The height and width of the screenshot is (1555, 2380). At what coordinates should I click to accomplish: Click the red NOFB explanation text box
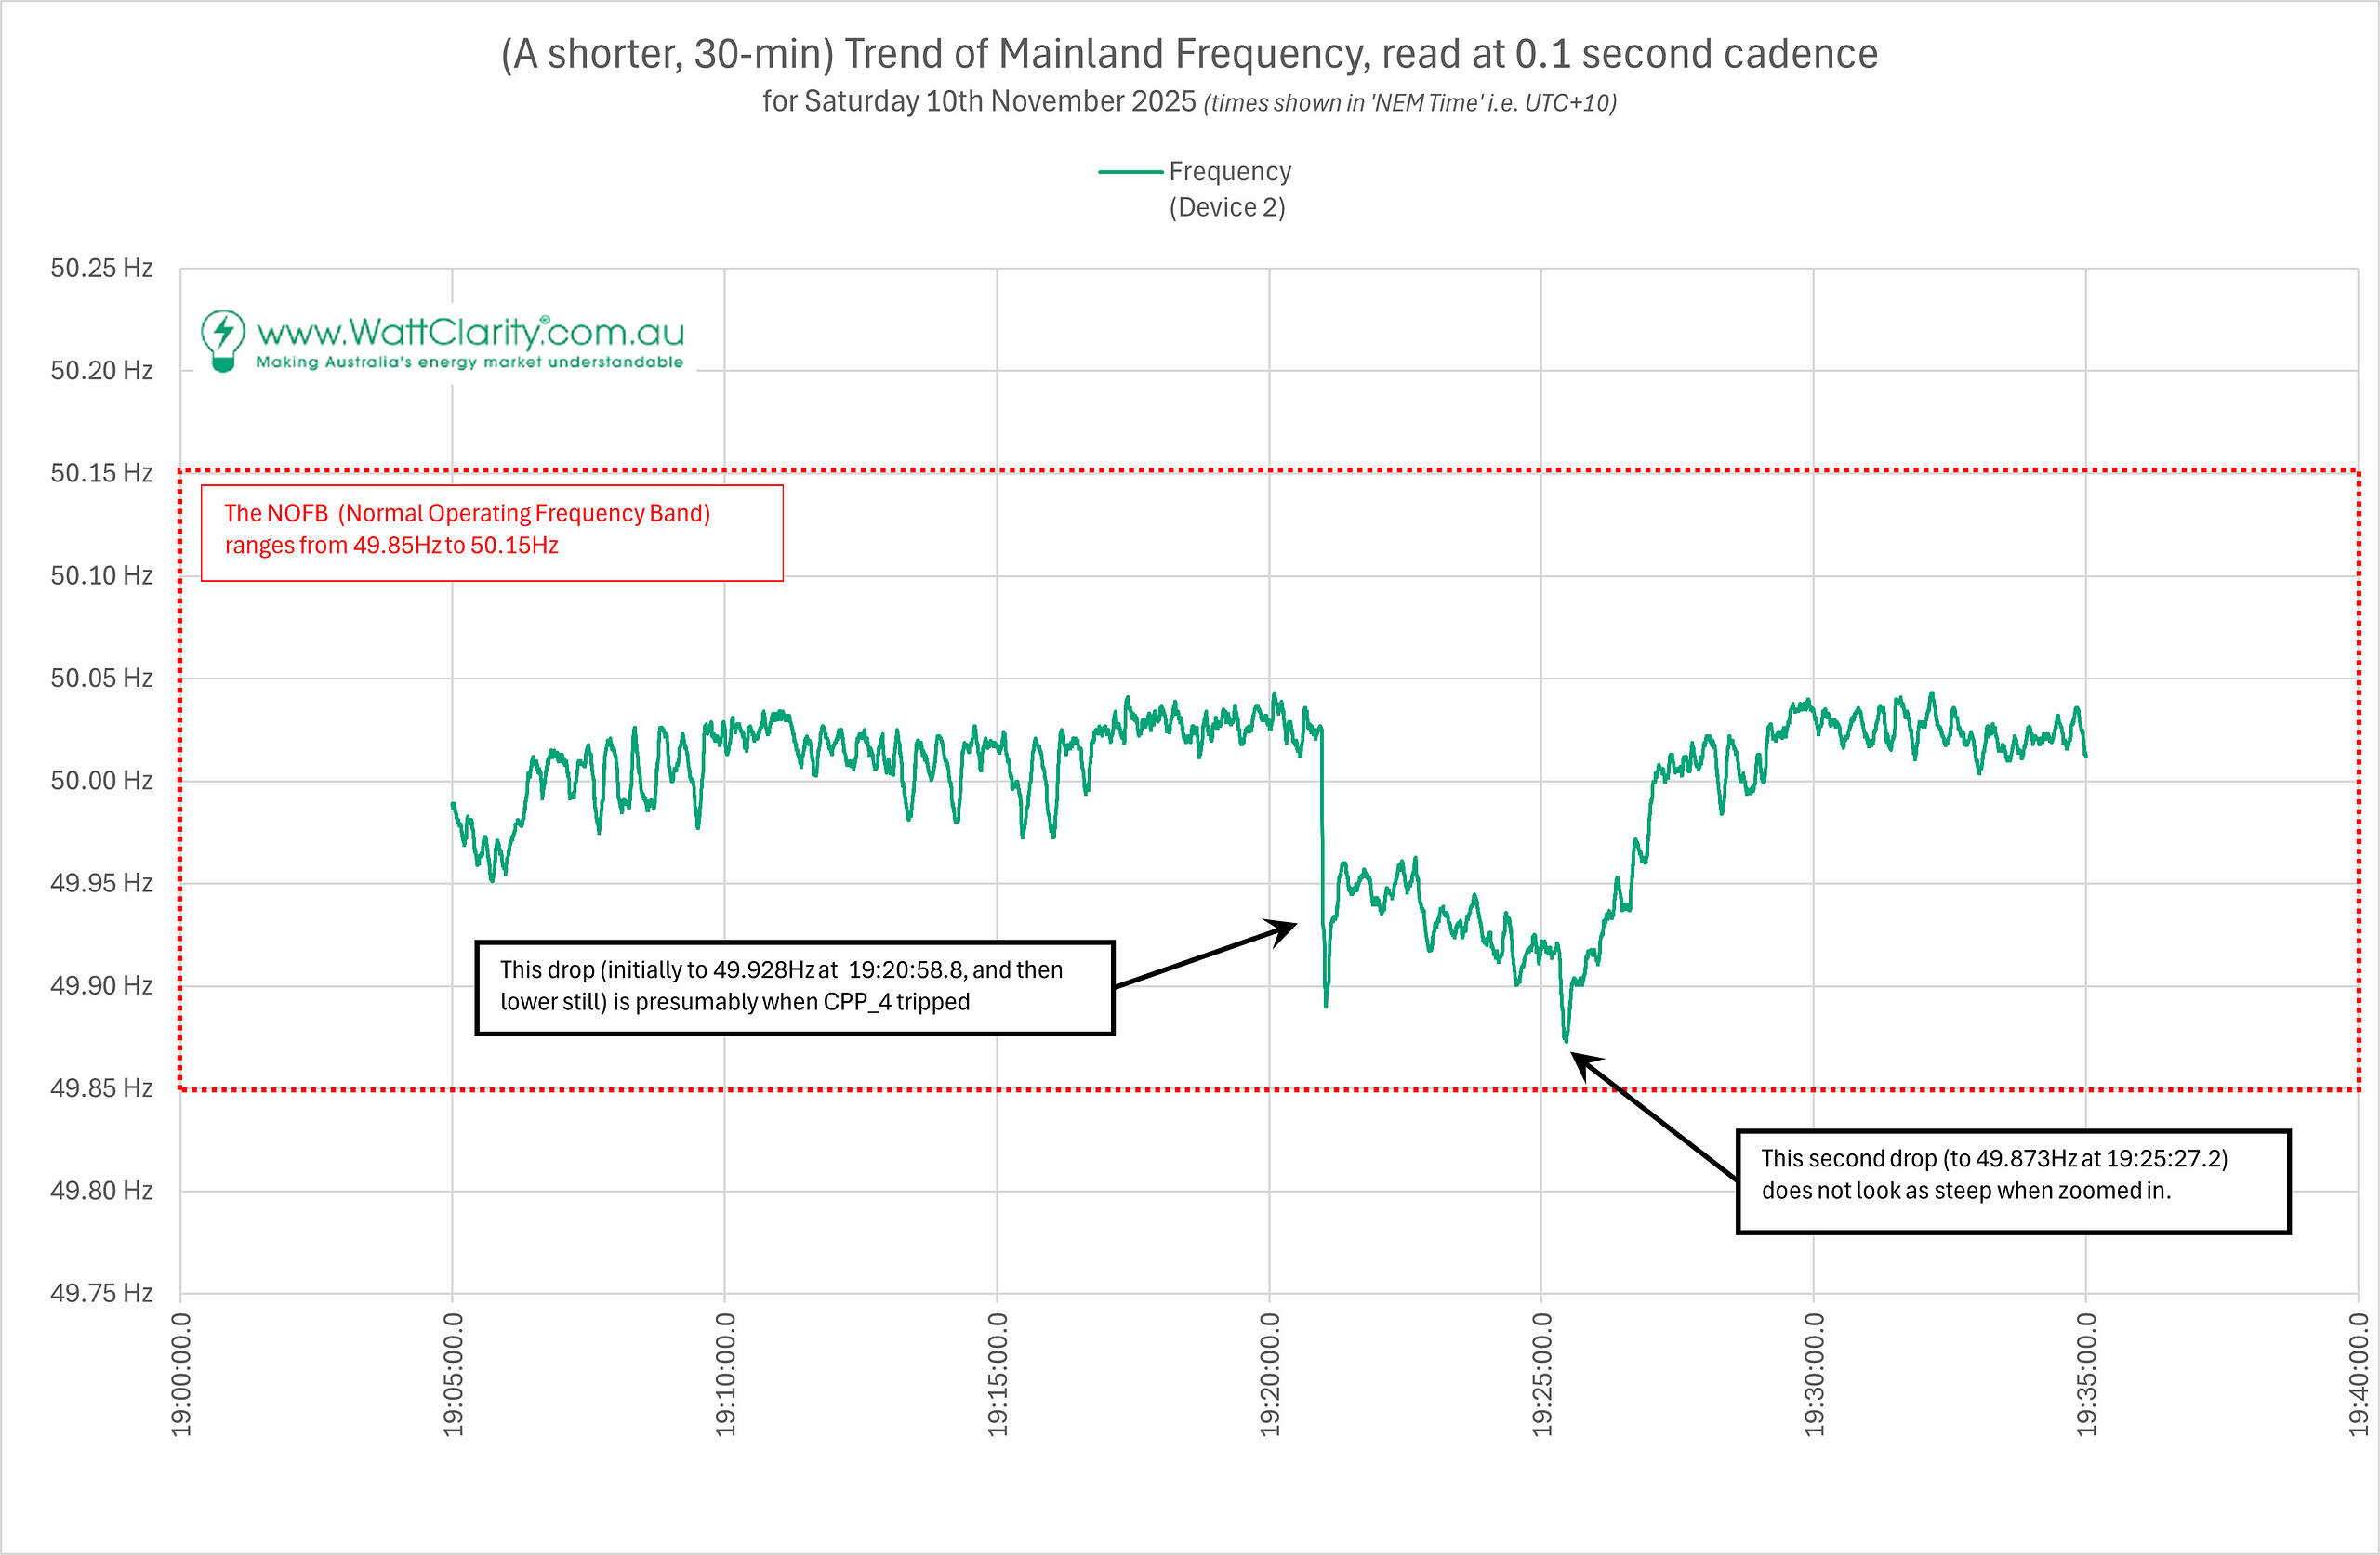tap(491, 532)
